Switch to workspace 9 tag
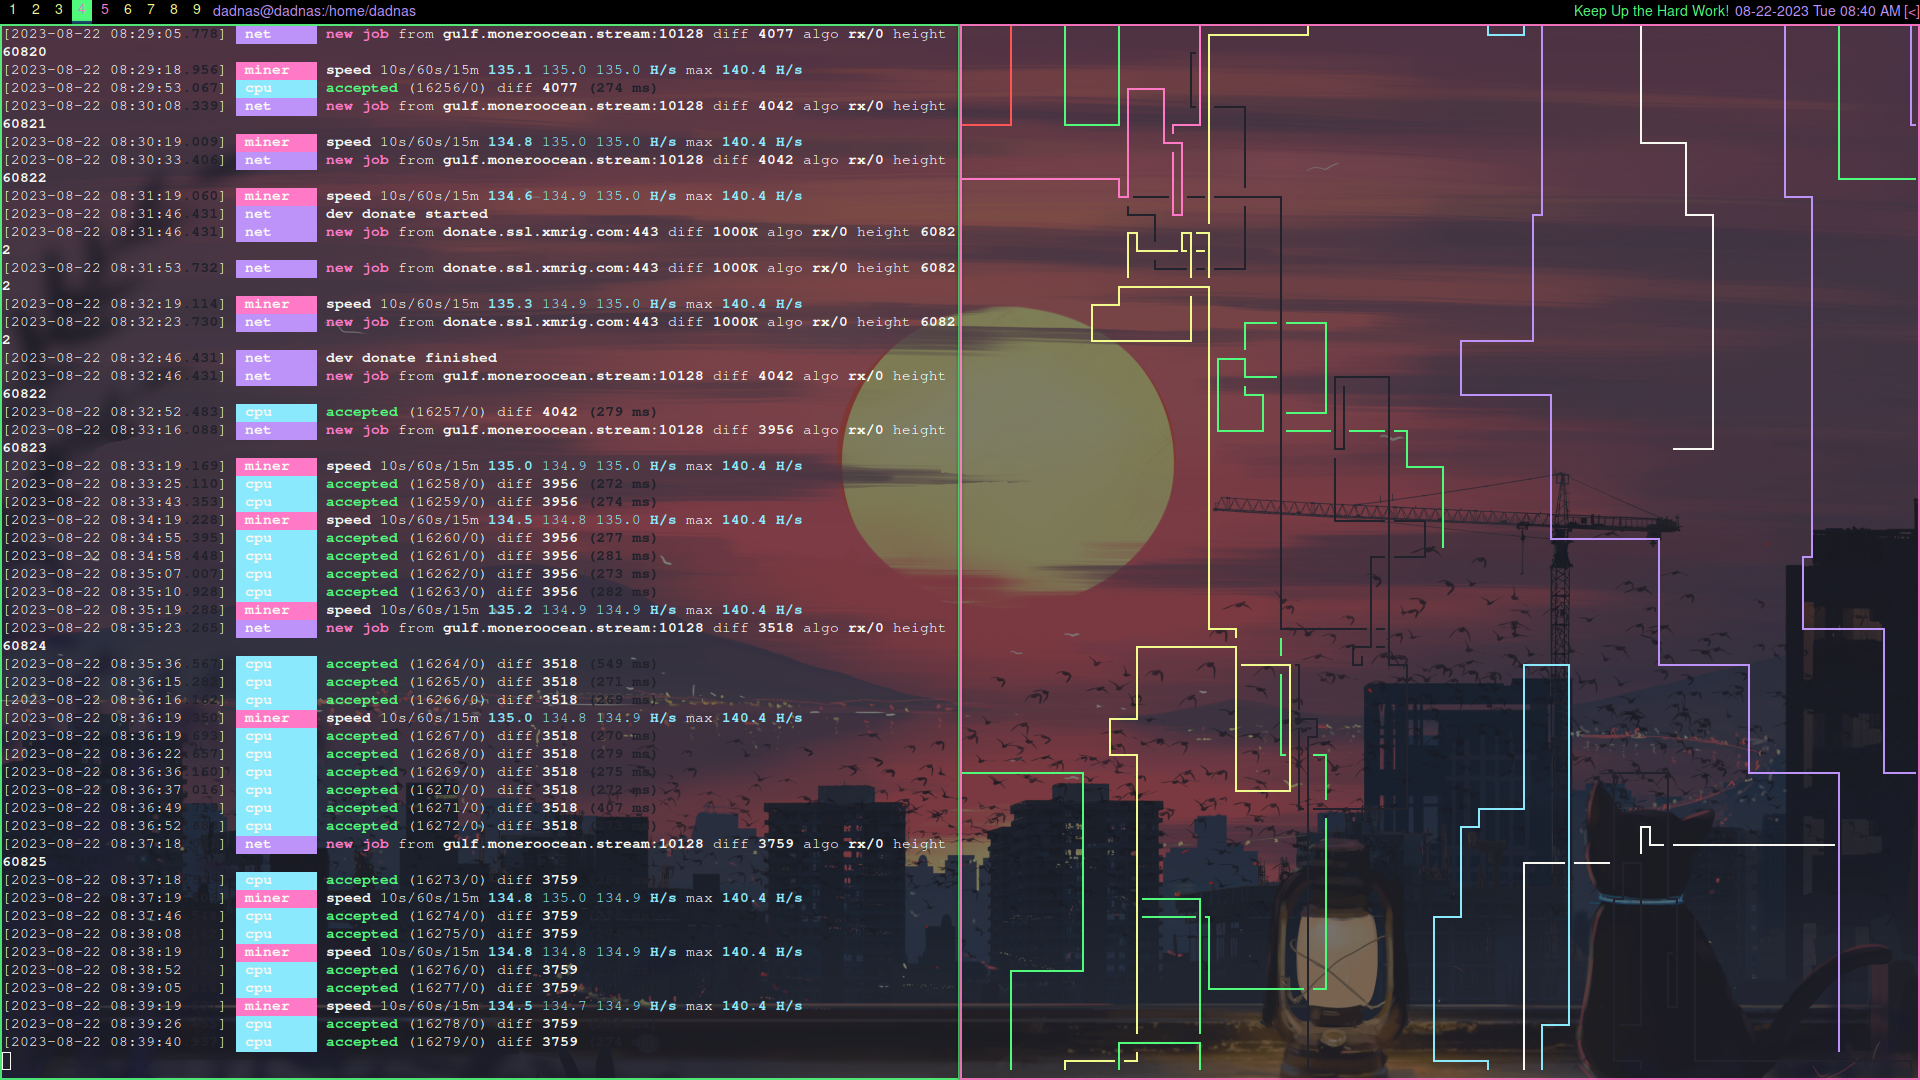The height and width of the screenshot is (1080, 1920). [x=197, y=10]
